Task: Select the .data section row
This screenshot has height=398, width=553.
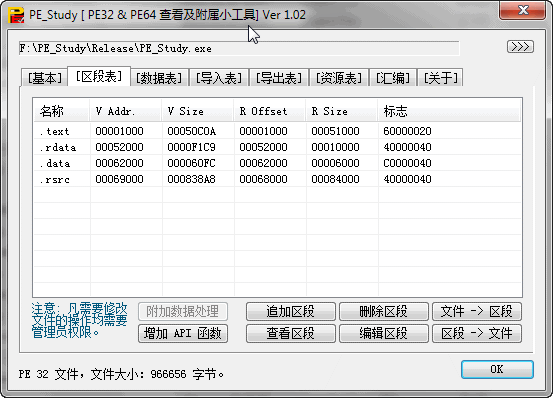Action: point(277,163)
